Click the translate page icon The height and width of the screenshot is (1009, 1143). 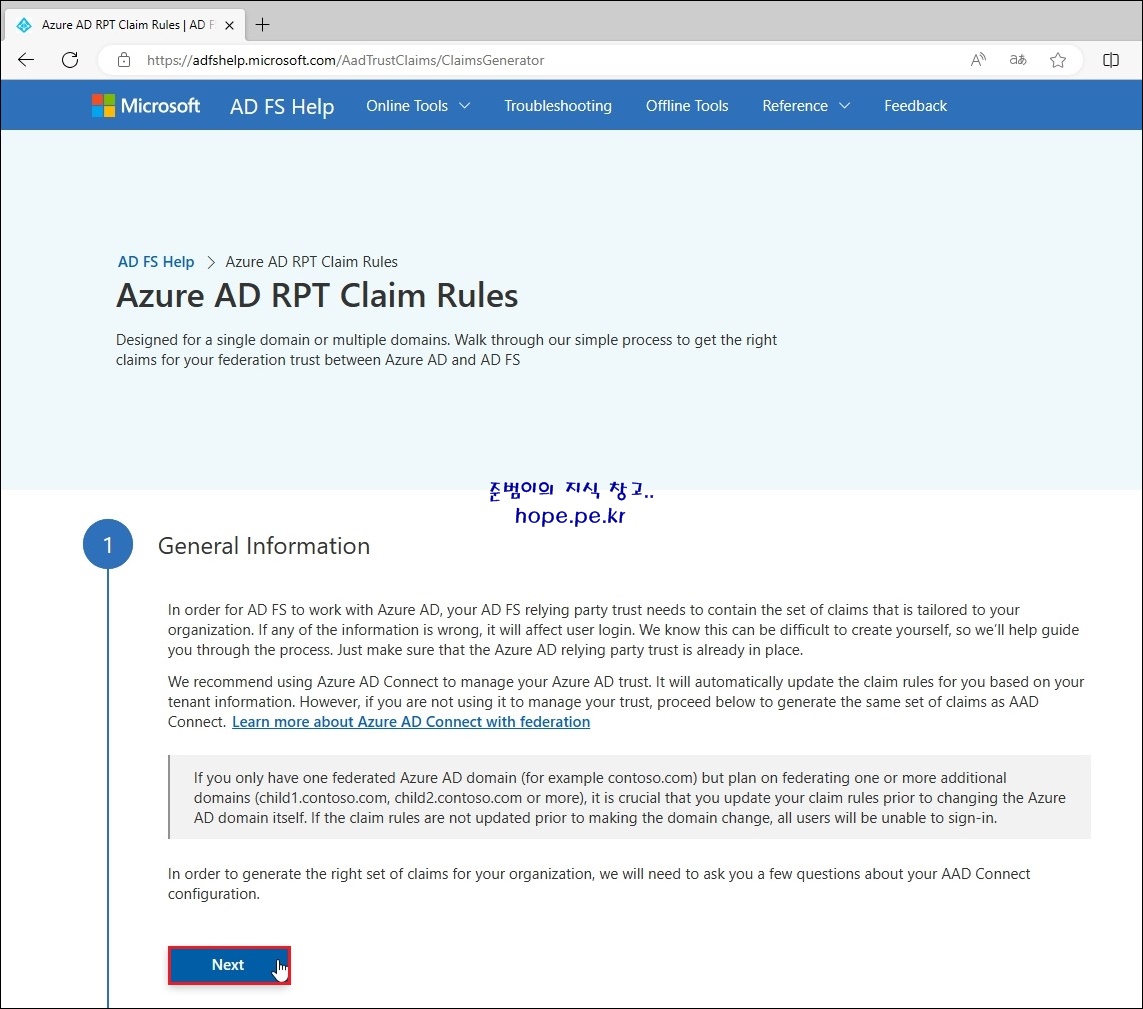click(x=1018, y=60)
